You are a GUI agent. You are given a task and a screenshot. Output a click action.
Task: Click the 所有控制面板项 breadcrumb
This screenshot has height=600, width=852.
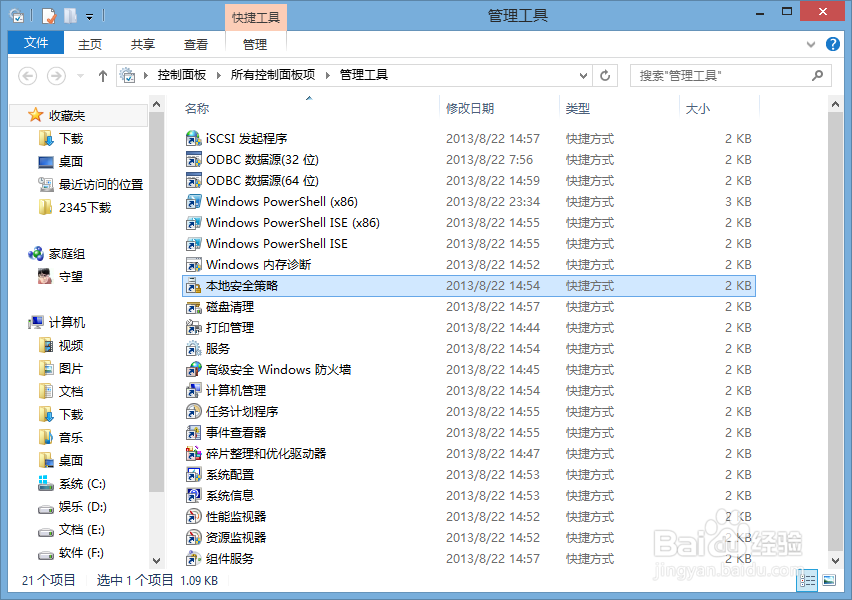[x=273, y=75]
